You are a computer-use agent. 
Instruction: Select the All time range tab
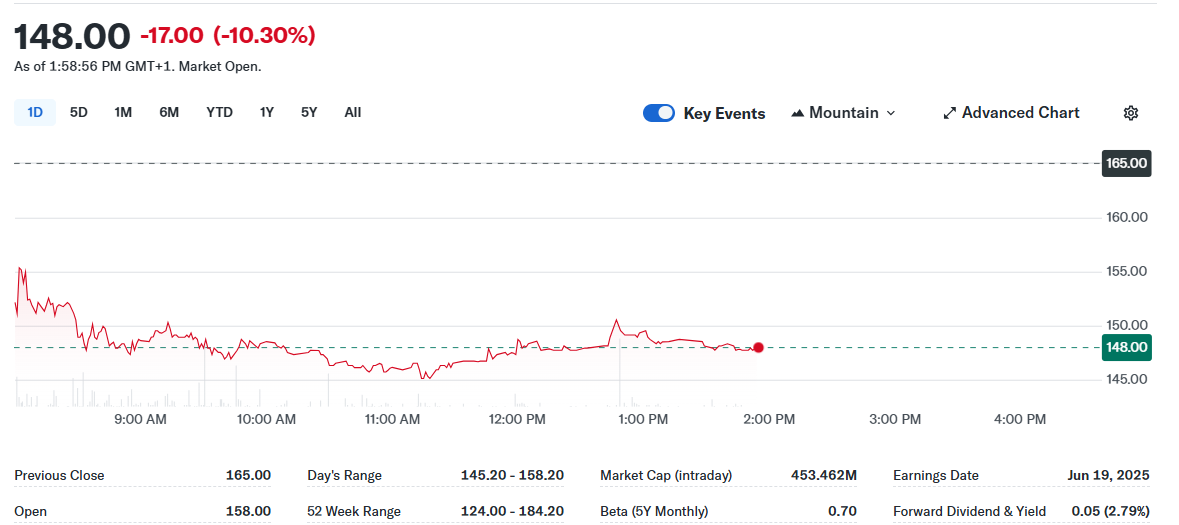pos(353,113)
